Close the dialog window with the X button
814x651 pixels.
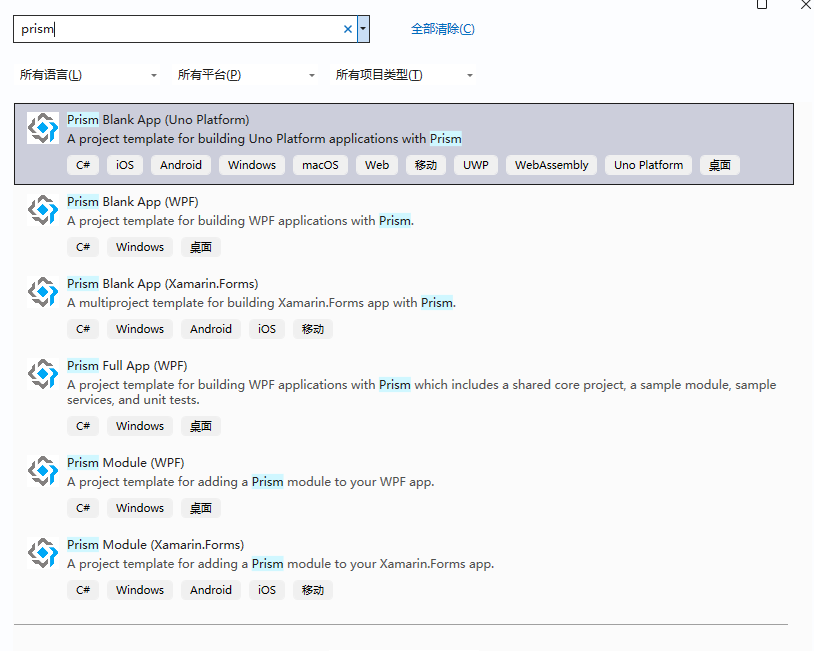click(806, 4)
